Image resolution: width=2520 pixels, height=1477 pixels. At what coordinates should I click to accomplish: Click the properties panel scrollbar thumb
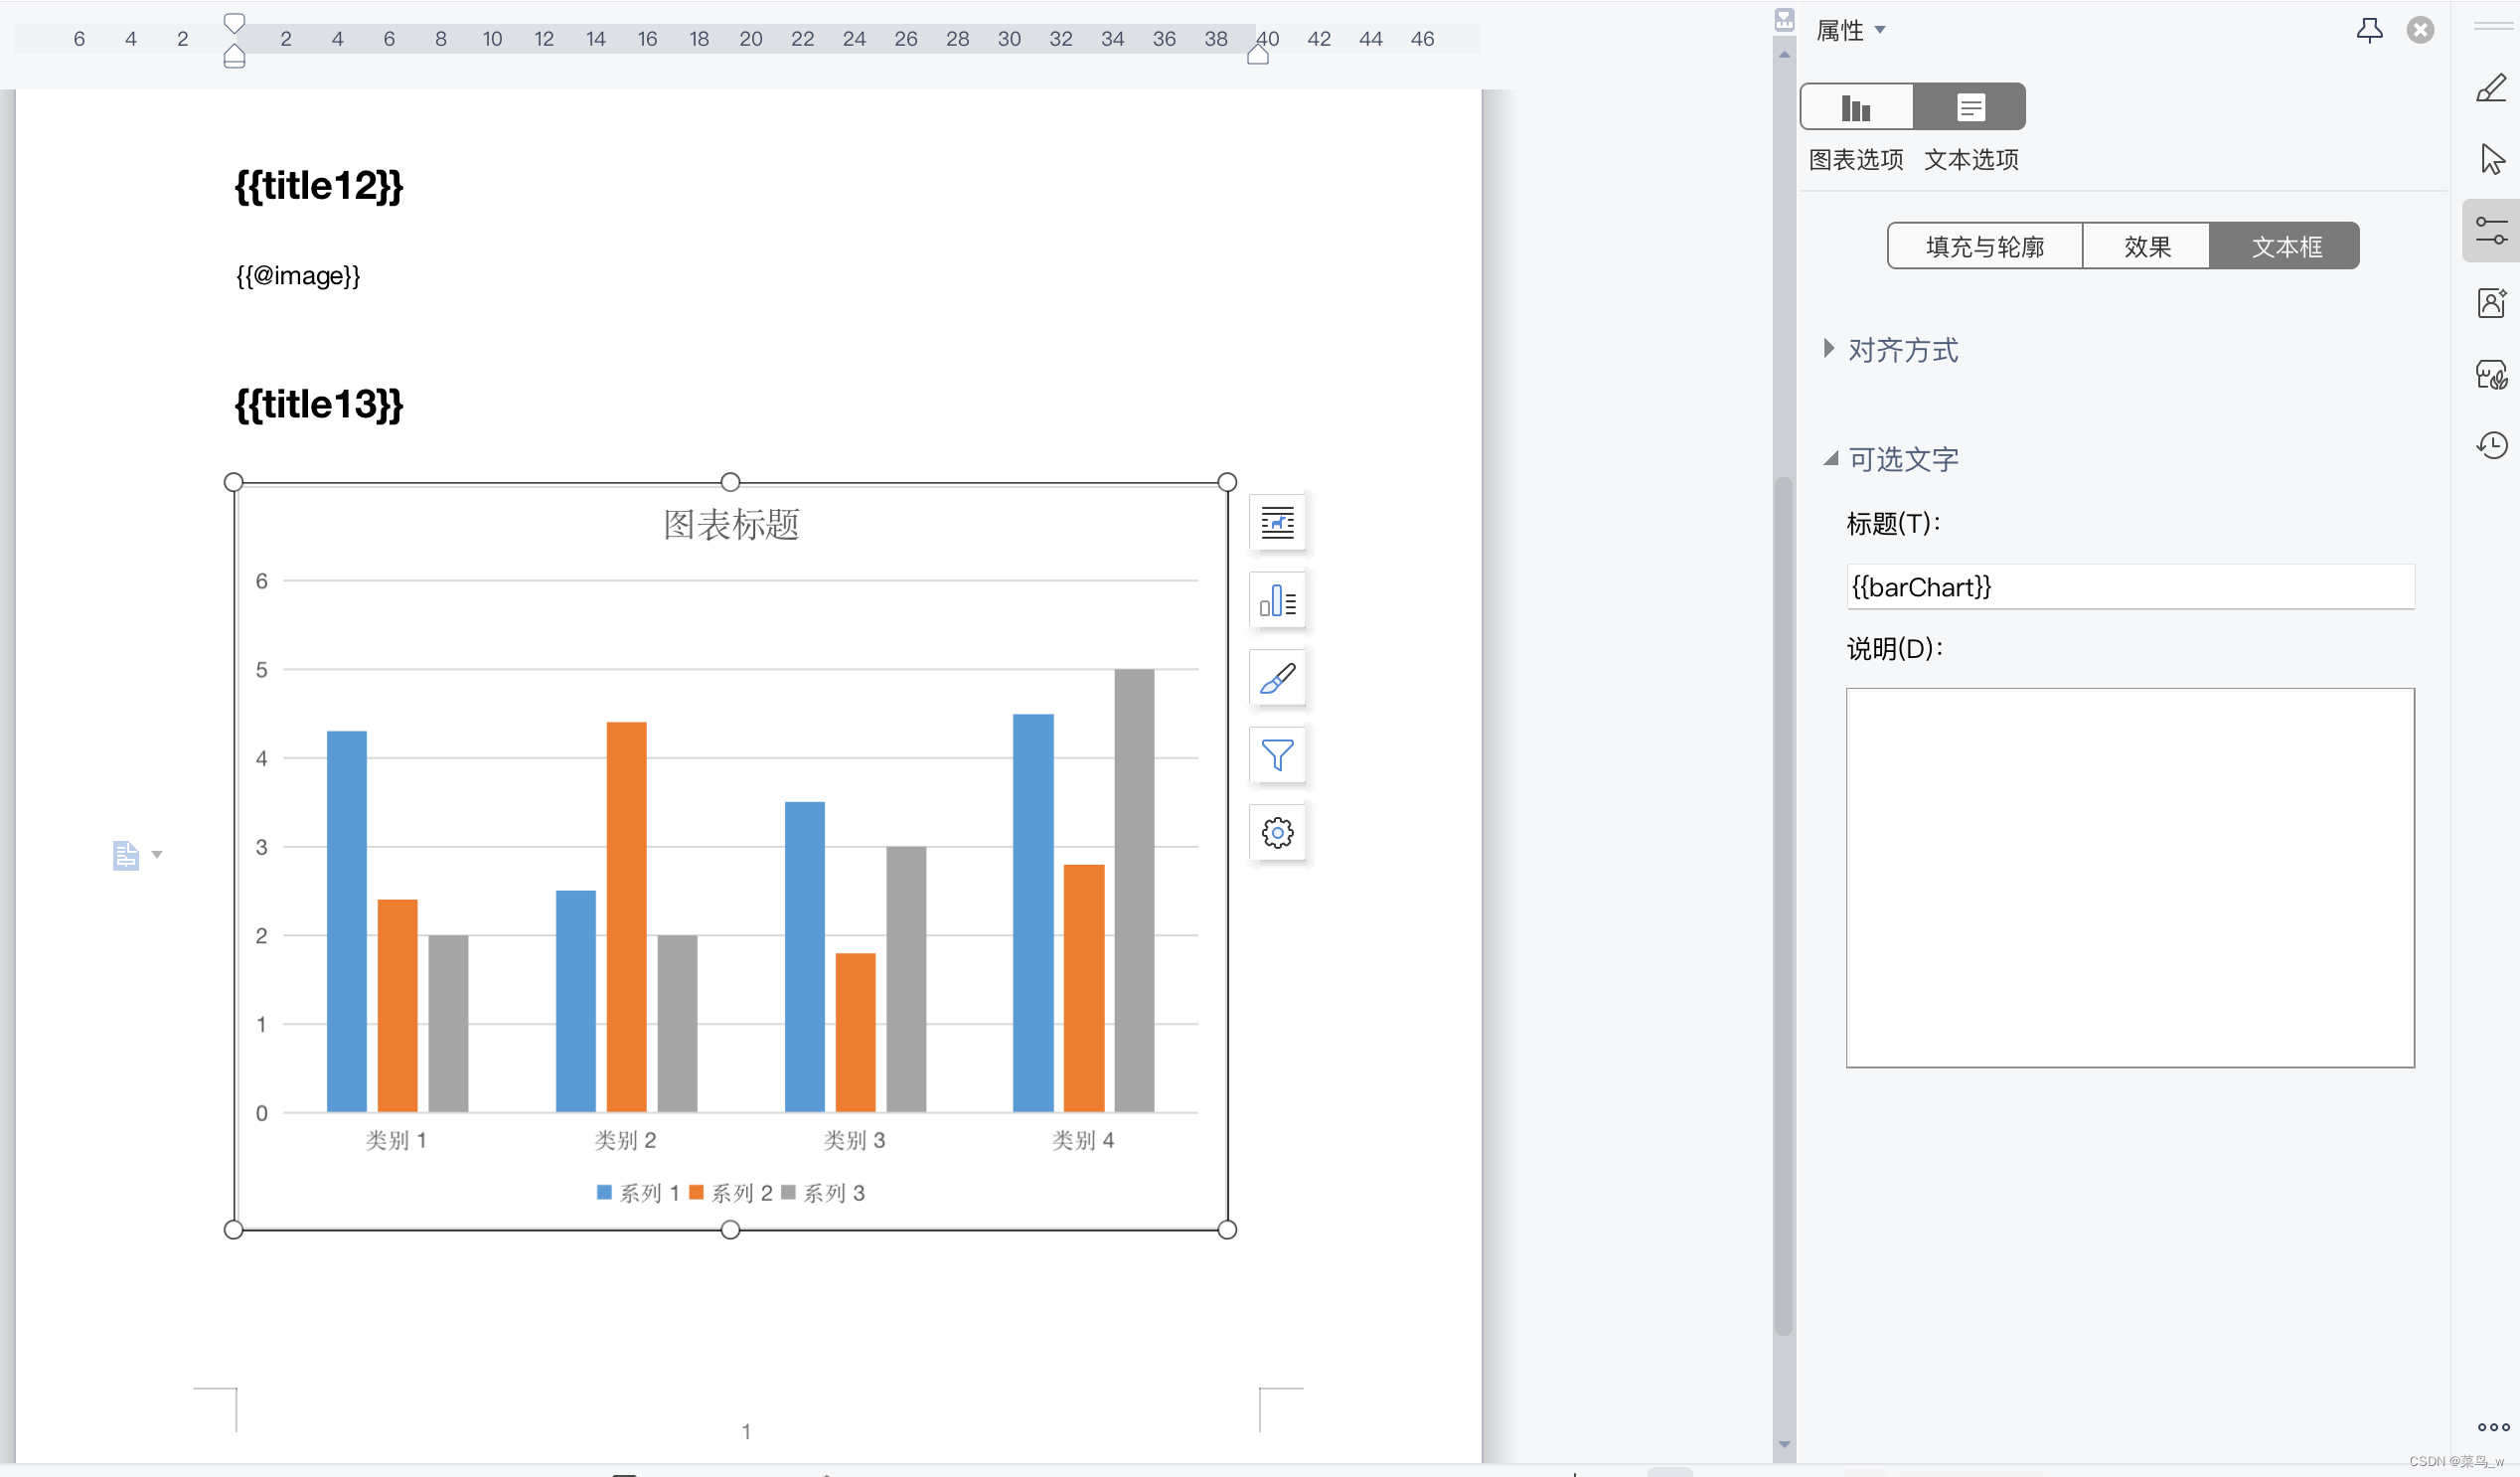tap(1783, 905)
